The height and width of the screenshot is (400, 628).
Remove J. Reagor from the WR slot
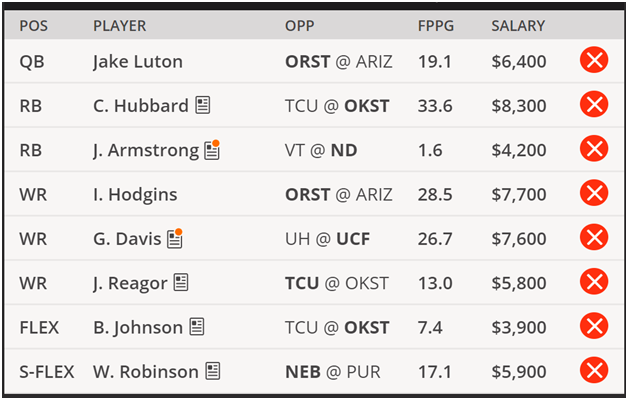click(594, 282)
